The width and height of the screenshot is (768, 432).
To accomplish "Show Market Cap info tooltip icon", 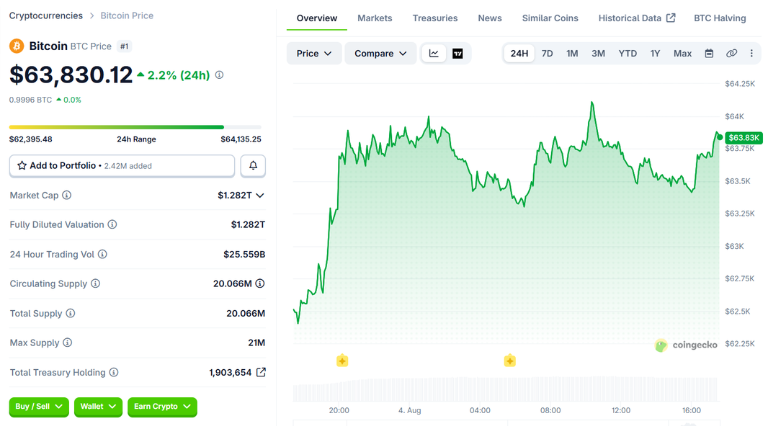I will tap(67, 195).
